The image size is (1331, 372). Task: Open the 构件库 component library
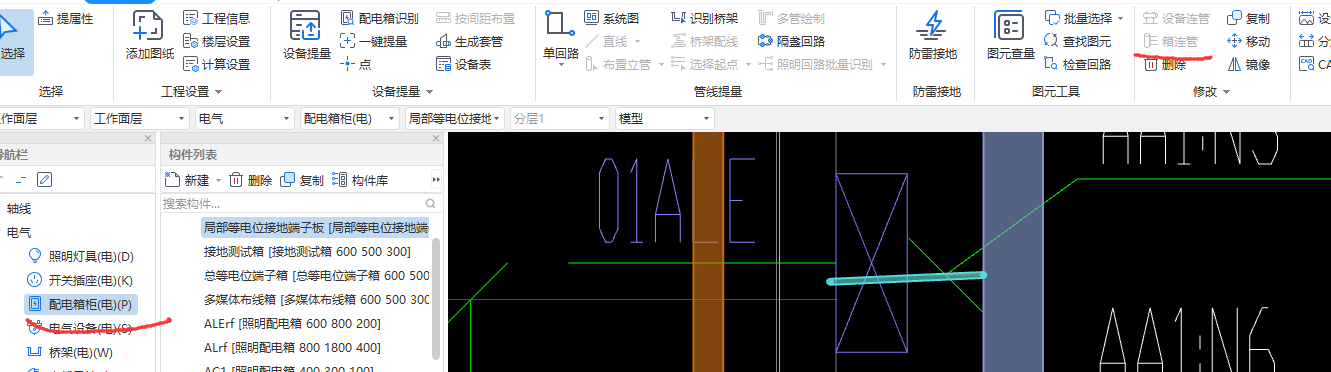click(360, 181)
